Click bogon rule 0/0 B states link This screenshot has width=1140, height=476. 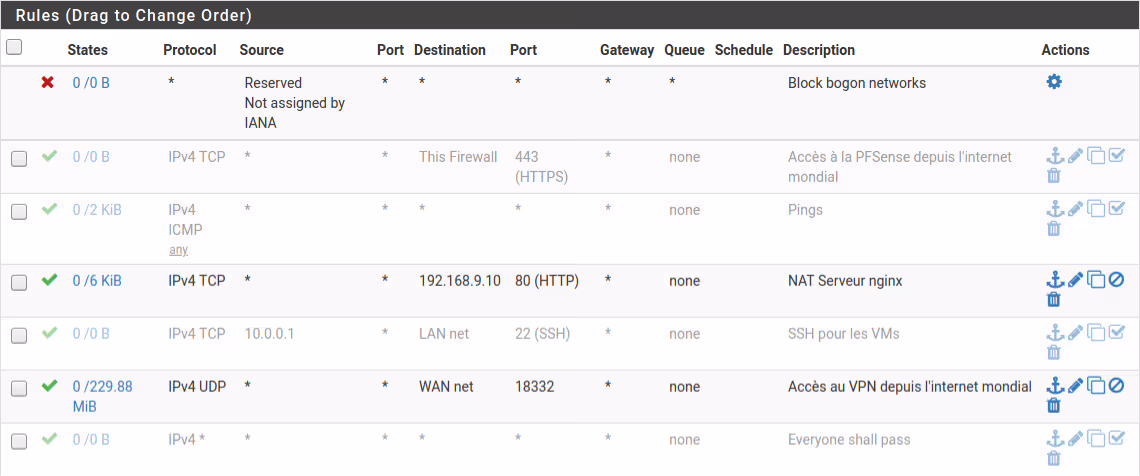tap(91, 83)
